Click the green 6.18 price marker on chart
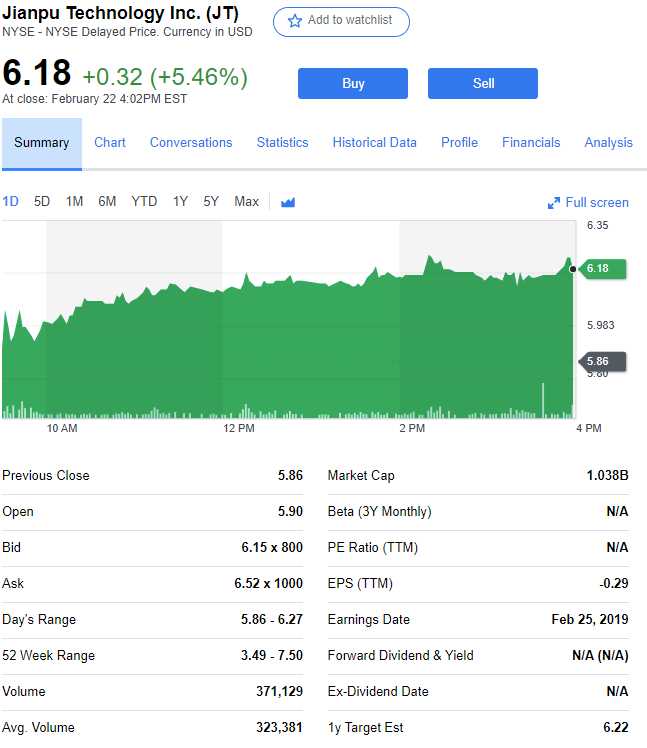The height and width of the screenshot is (748, 647). pos(602,269)
